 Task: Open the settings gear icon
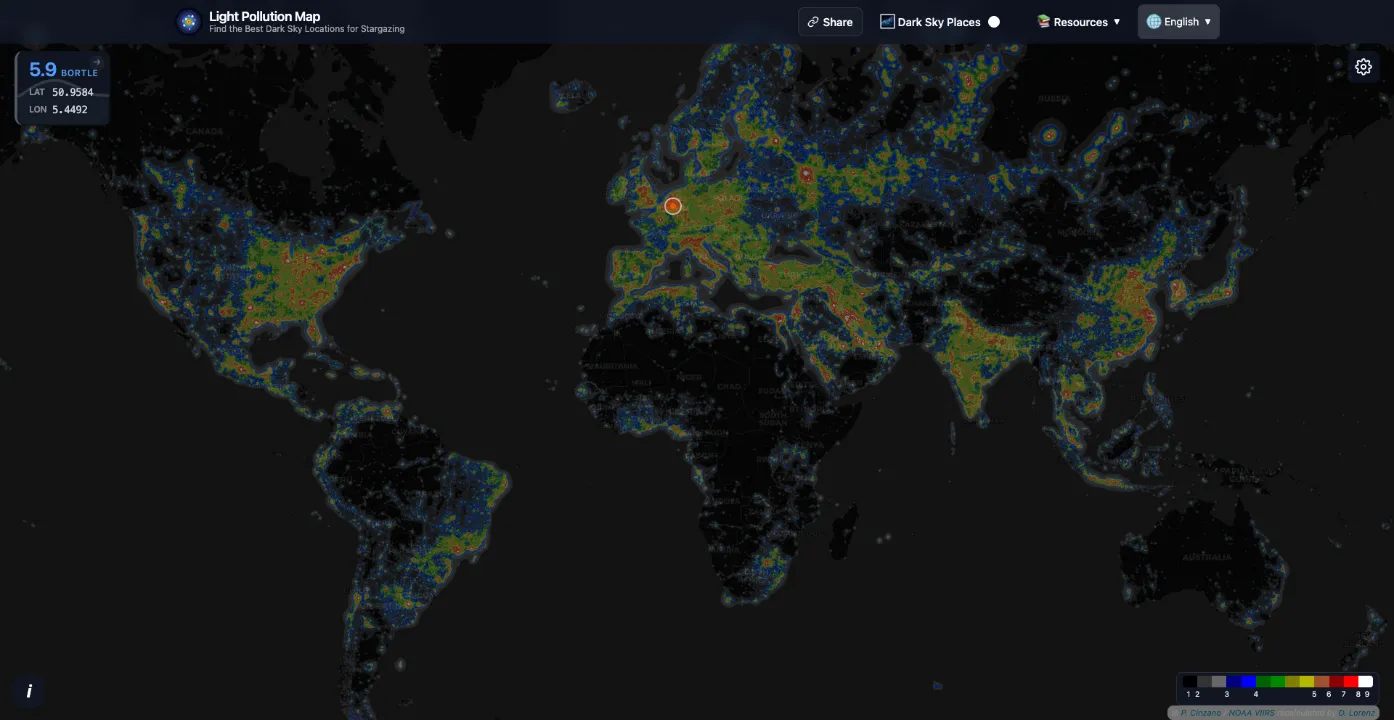point(1363,66)
